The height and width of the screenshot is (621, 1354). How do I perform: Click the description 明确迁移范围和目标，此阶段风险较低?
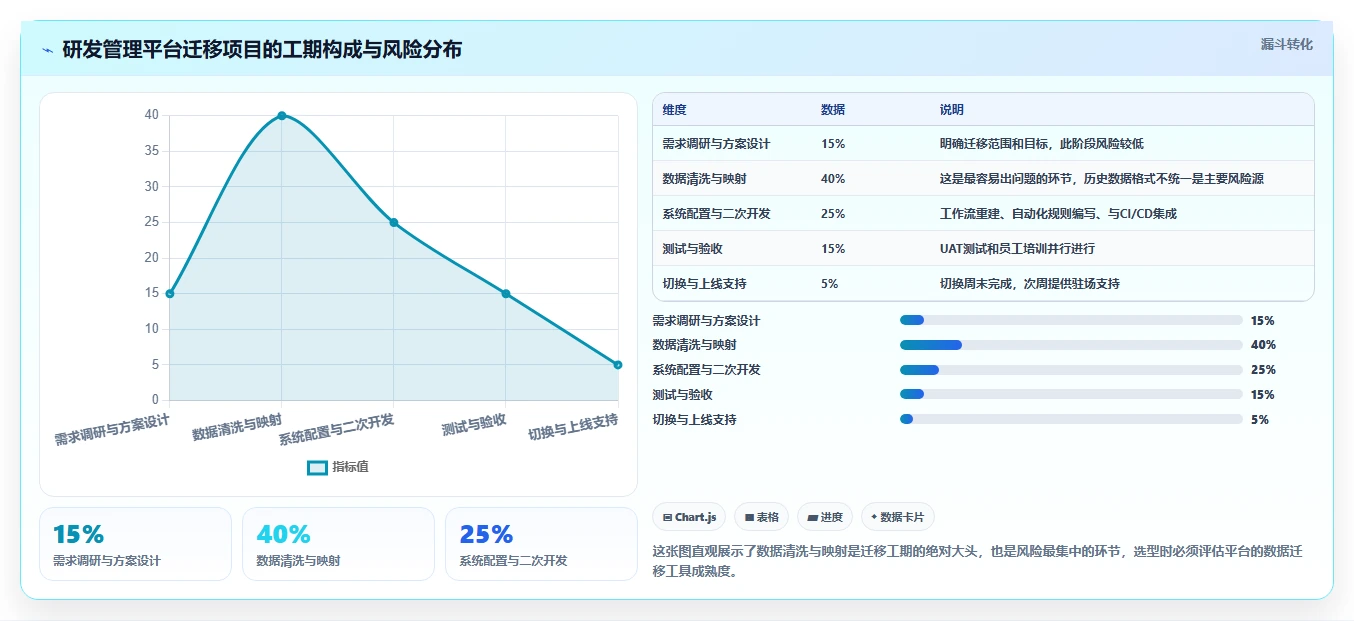point(1042,144)
